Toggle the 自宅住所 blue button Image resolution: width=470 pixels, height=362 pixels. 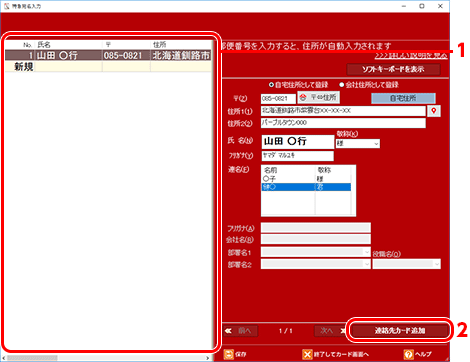coord(403,98)
